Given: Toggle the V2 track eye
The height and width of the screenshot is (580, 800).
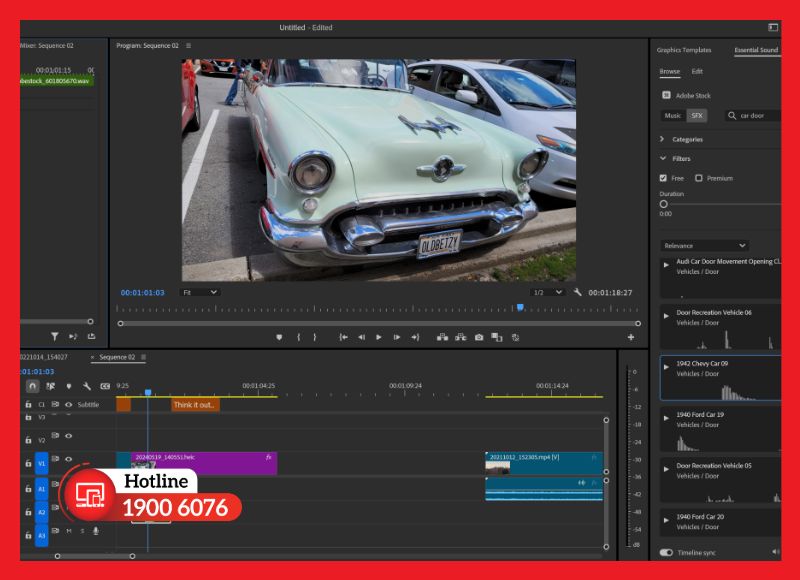Looking at the screenshot, I should pyautogui.click(x=68, y=436).
